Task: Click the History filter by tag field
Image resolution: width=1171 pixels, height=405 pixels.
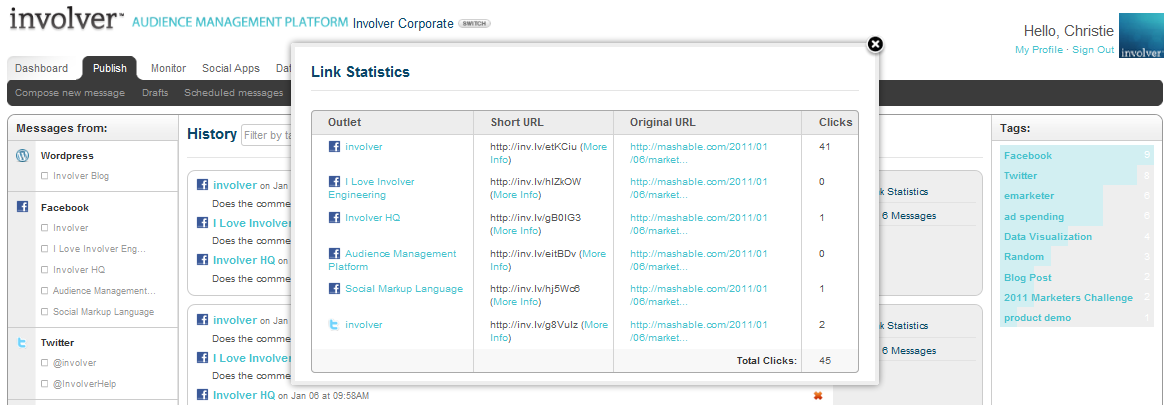Action: tap(266, 135)
